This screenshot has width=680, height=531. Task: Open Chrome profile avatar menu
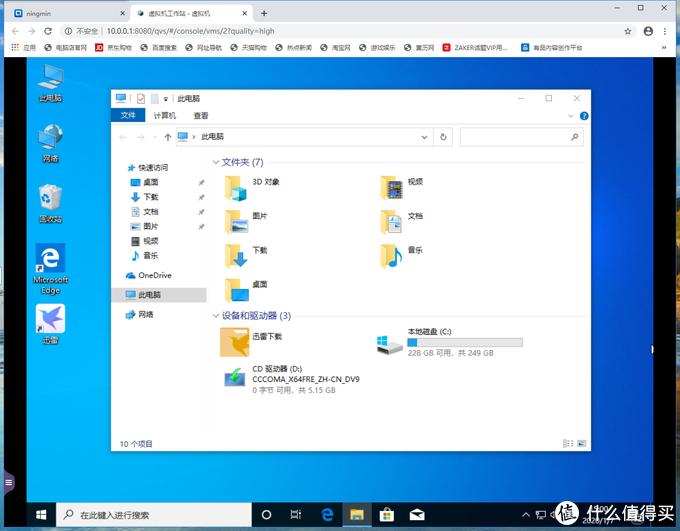[648, 31]
